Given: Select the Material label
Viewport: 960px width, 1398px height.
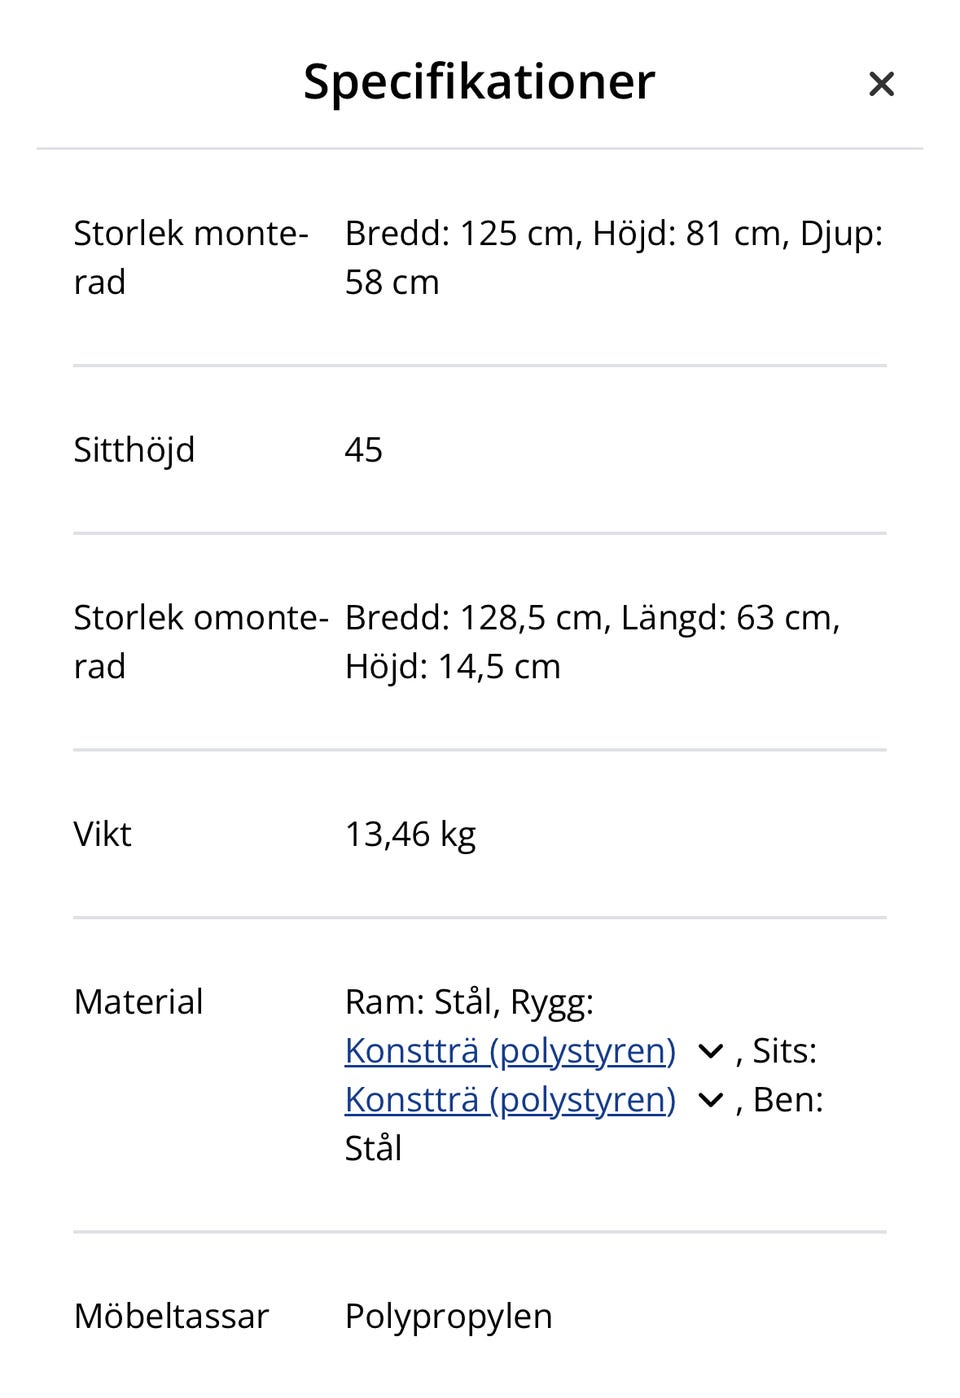Looking at the screenshot, I should [138, 1002].
